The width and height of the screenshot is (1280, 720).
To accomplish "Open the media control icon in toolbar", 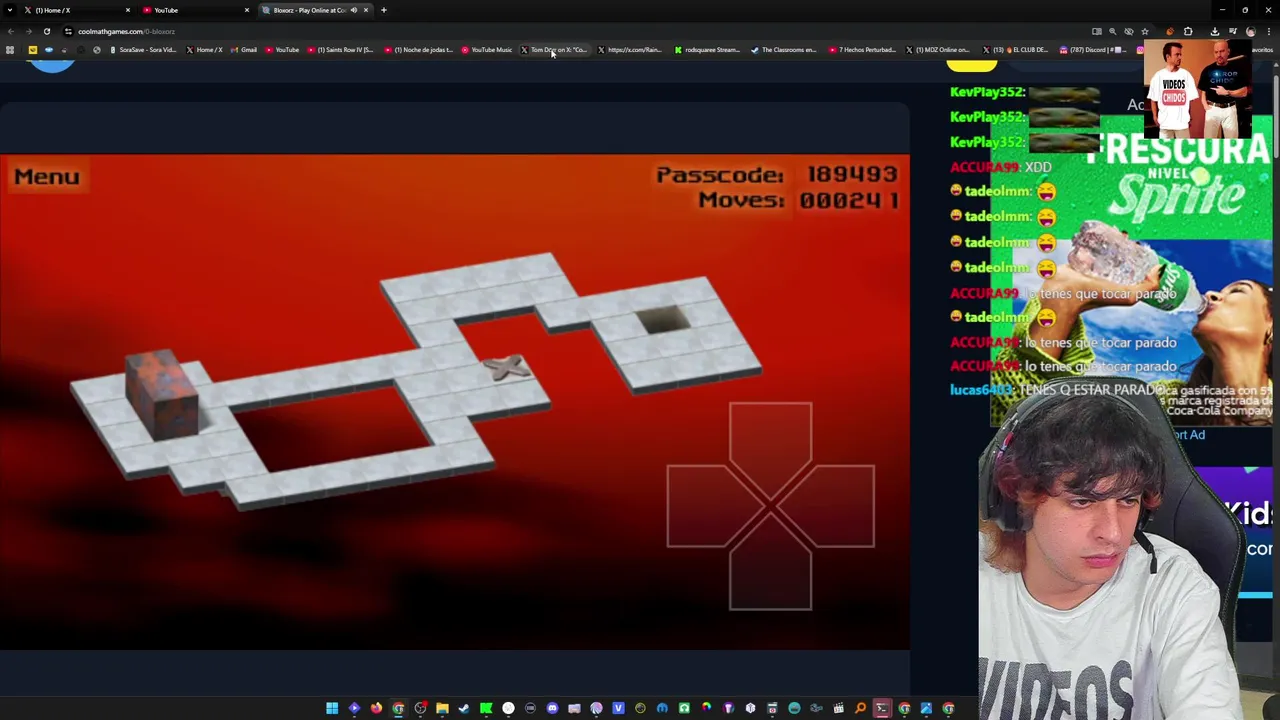I will (1233, 31).
